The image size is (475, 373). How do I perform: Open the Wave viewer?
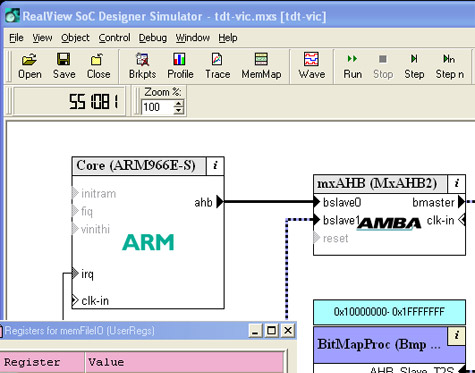312,66
